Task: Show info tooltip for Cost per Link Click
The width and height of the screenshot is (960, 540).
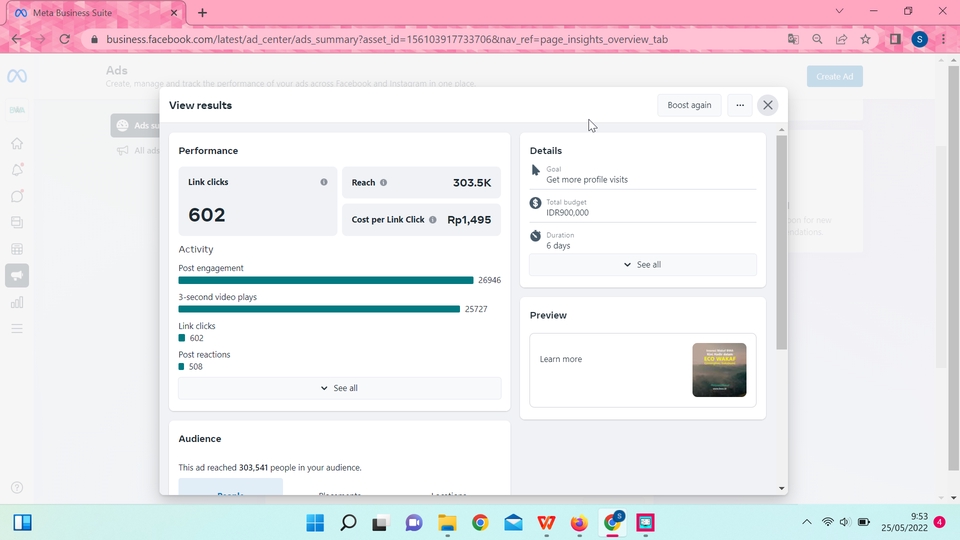Action: point(433,220)
